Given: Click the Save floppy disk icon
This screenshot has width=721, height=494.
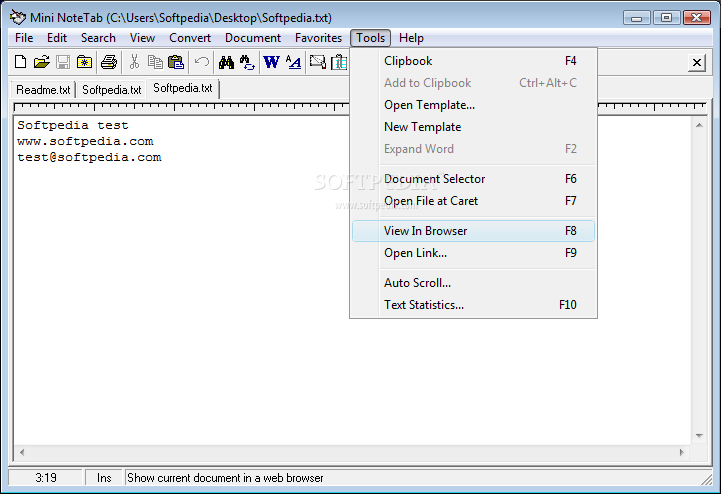Looking at the screenshot, I should click(63, 62).
